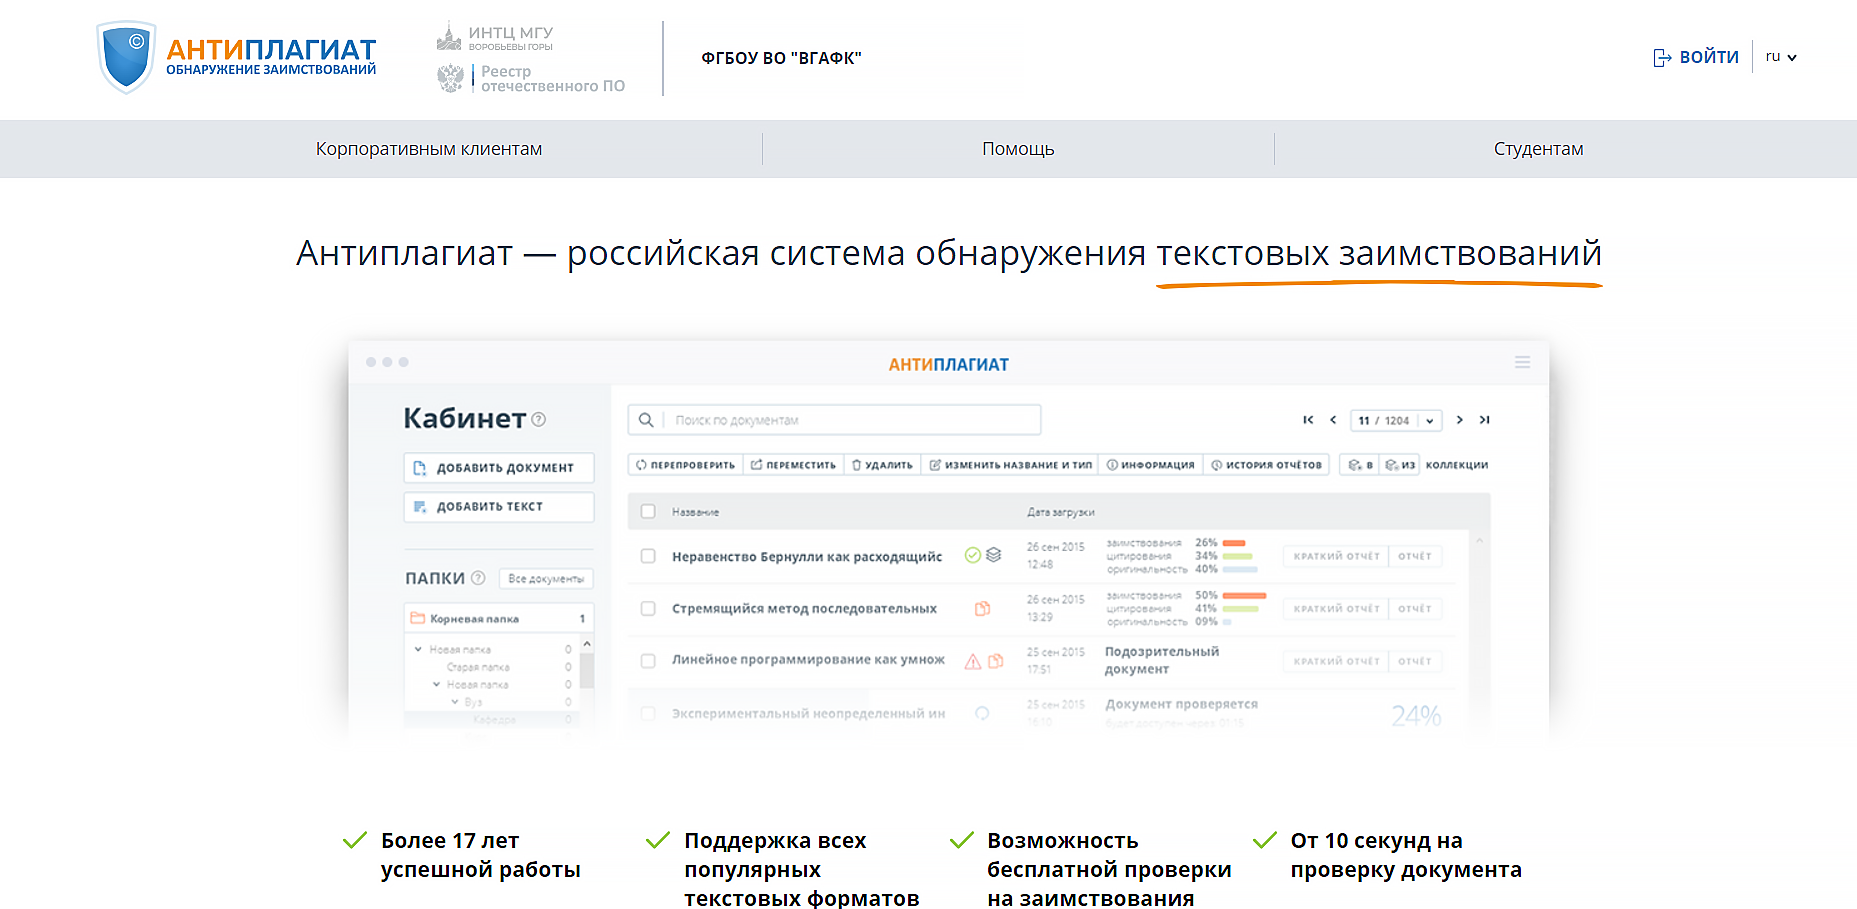Click the ПЕРЕМЕСТИТЬ toolbar button
The image size is (1857, 909).
tap(793, 465)
